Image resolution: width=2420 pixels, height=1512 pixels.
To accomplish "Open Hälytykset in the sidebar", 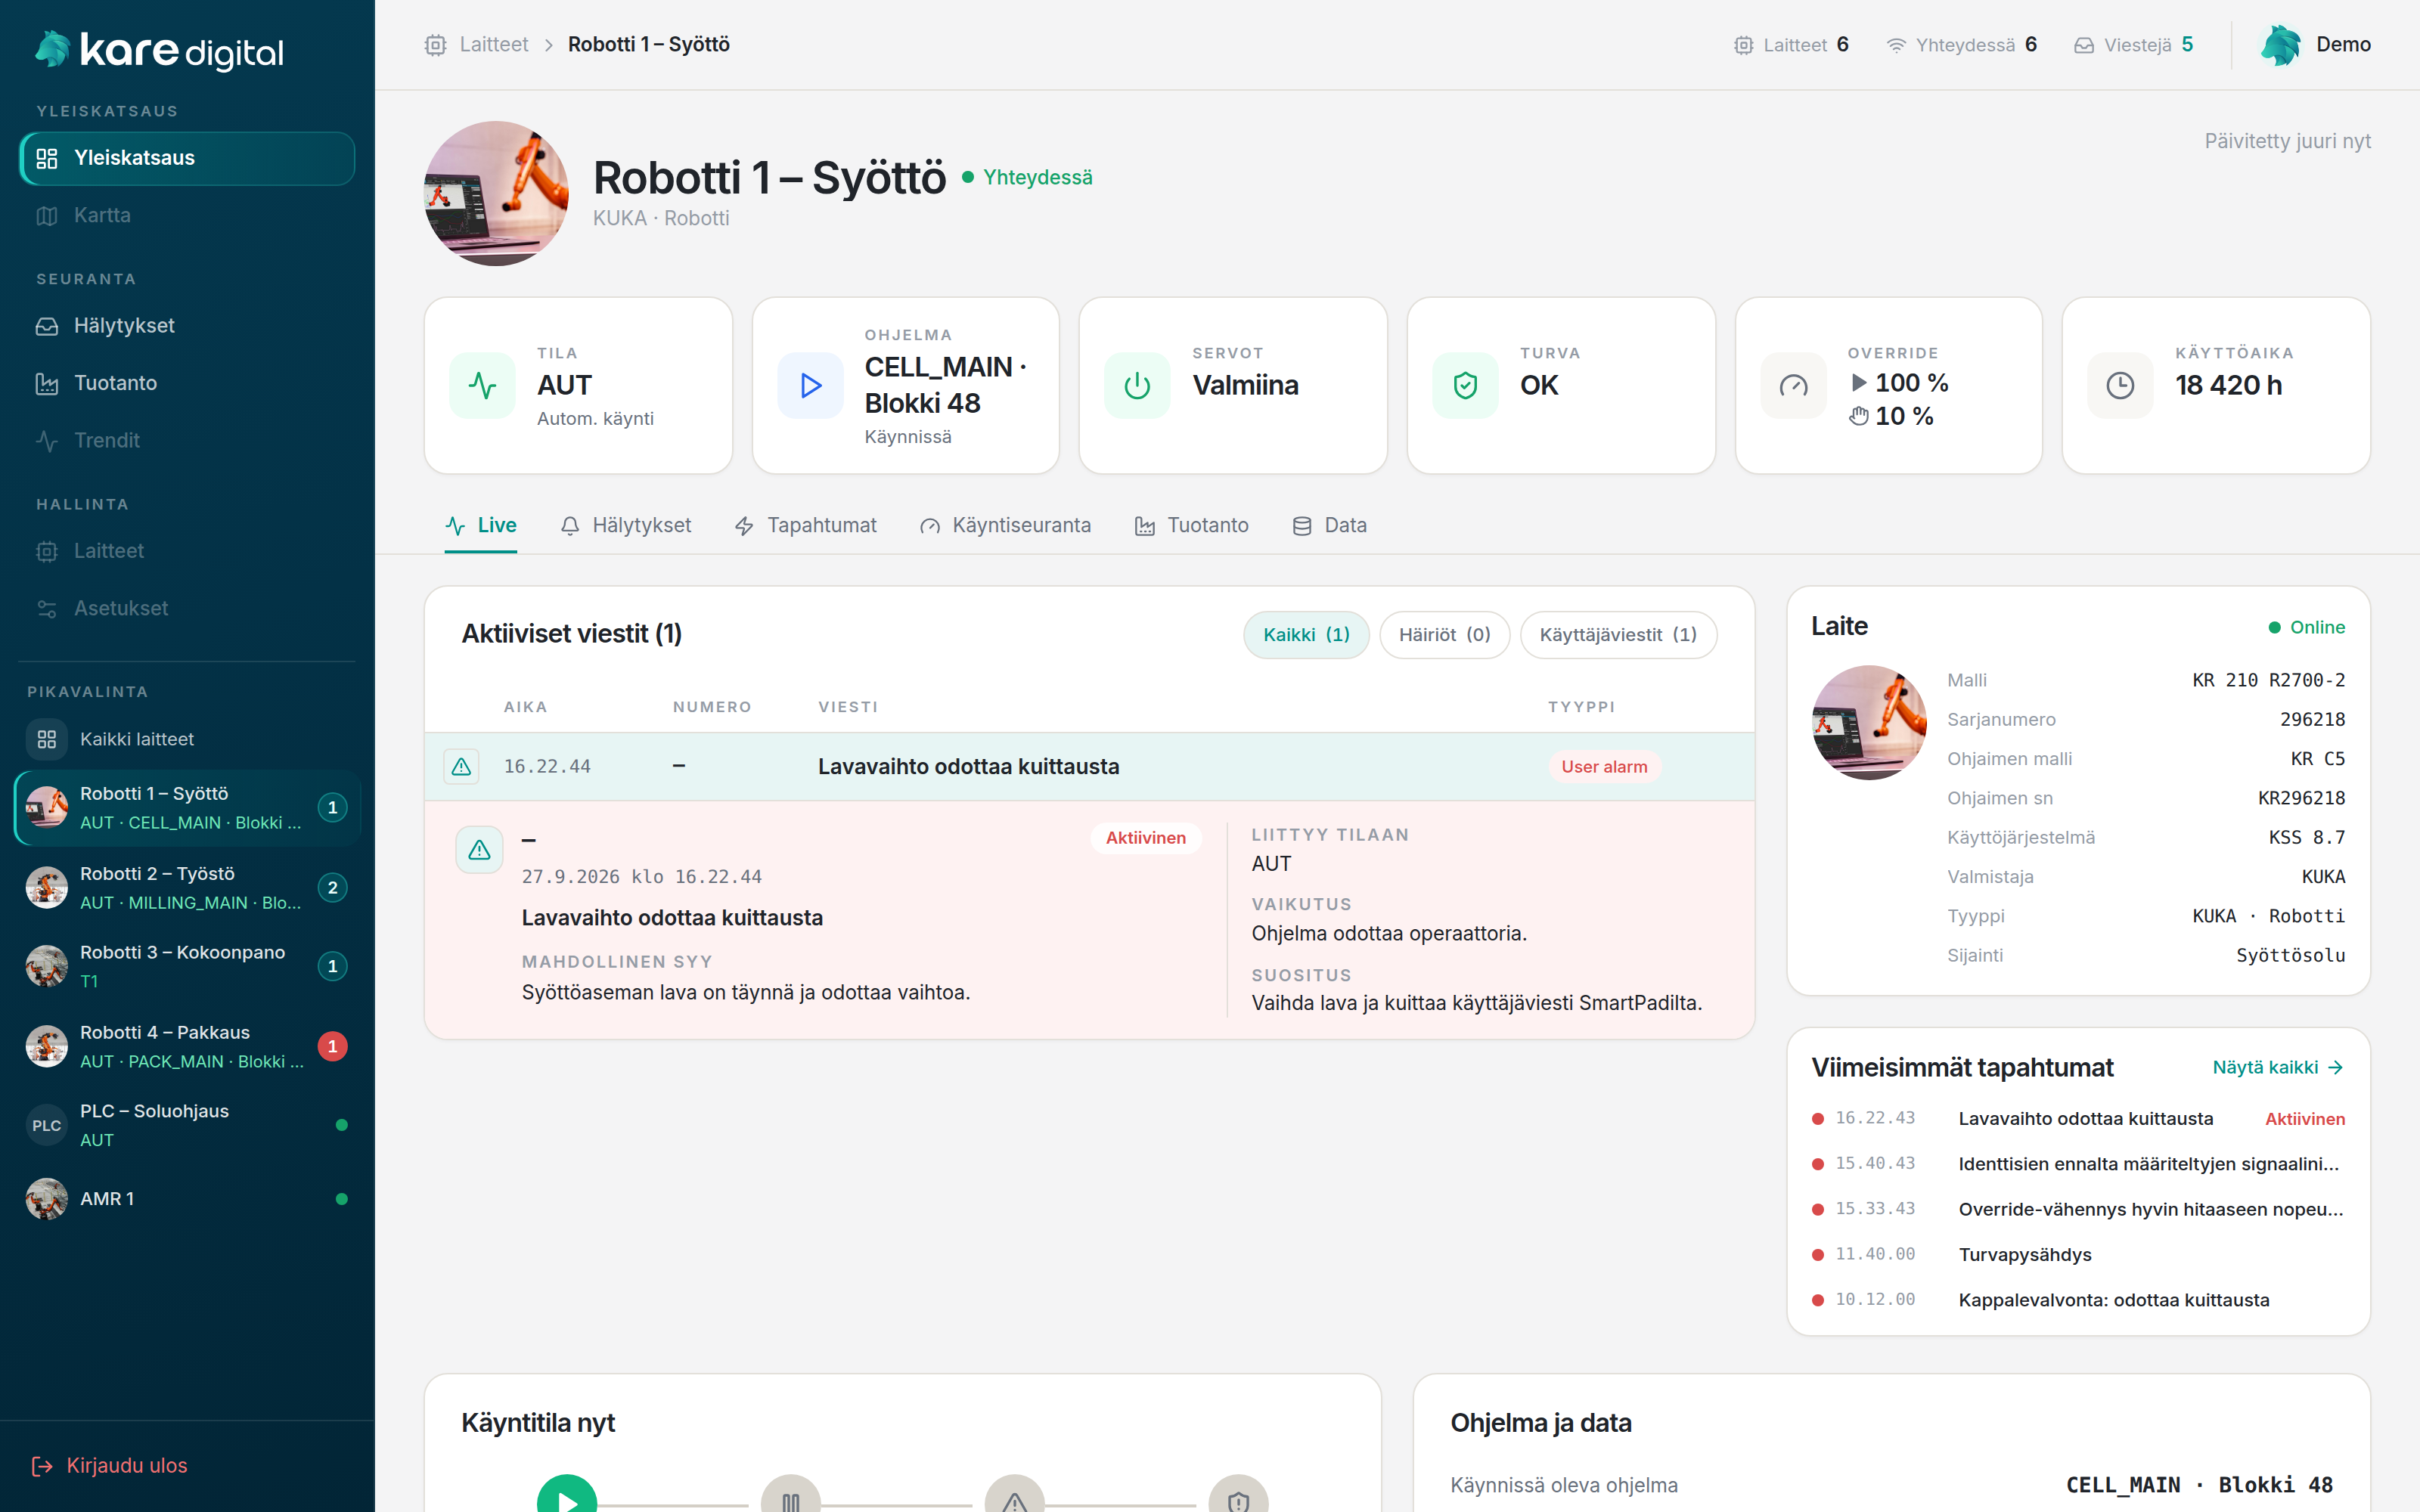I will tap(187, 326).
